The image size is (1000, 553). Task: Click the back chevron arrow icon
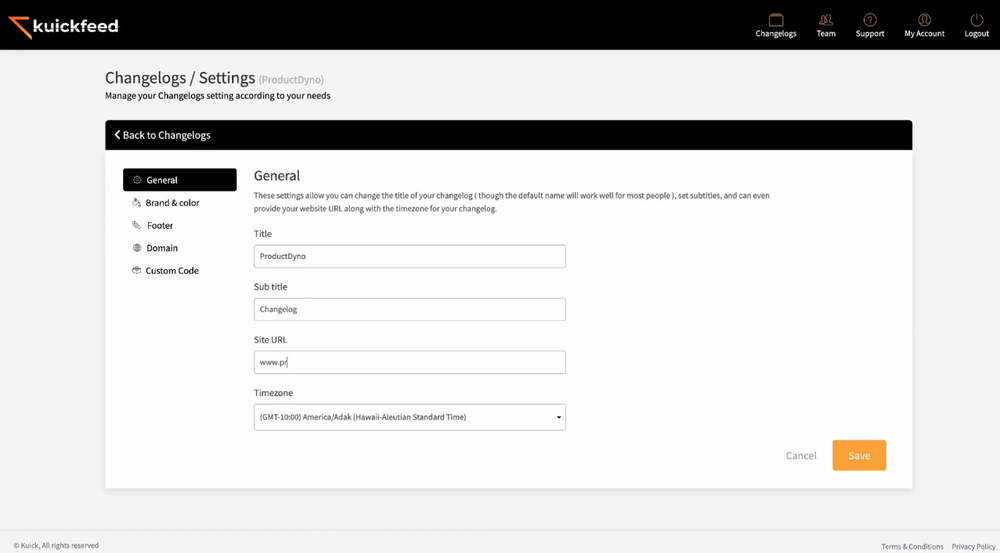[x=117, y=135]
